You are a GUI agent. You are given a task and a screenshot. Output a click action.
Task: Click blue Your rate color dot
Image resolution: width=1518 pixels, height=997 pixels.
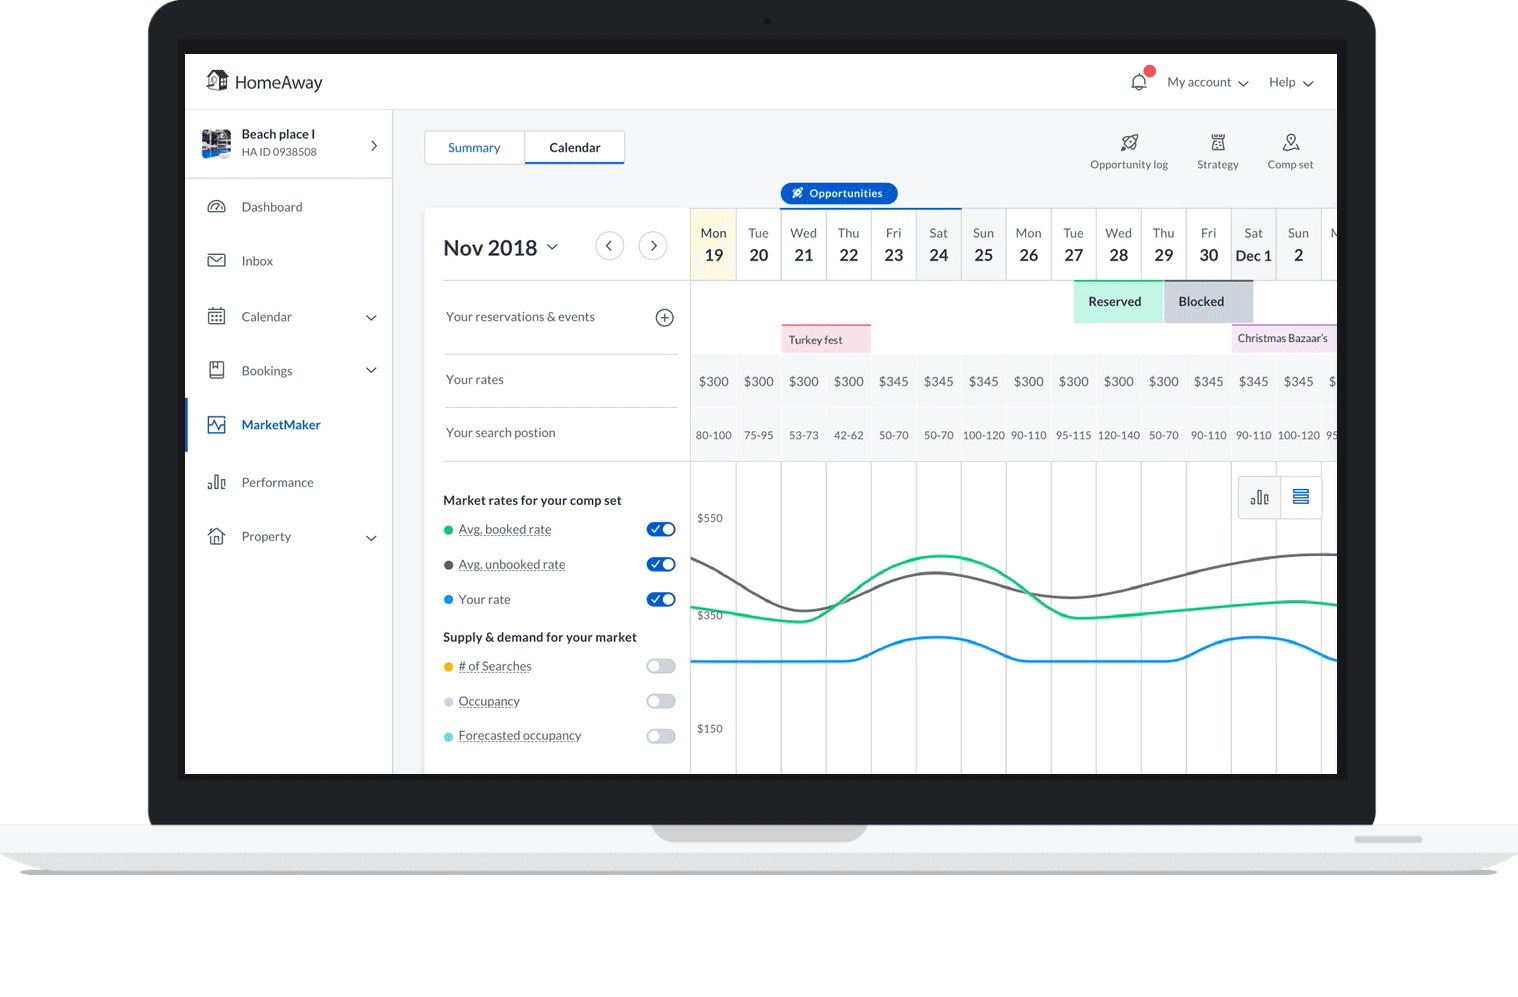(448, 600)
